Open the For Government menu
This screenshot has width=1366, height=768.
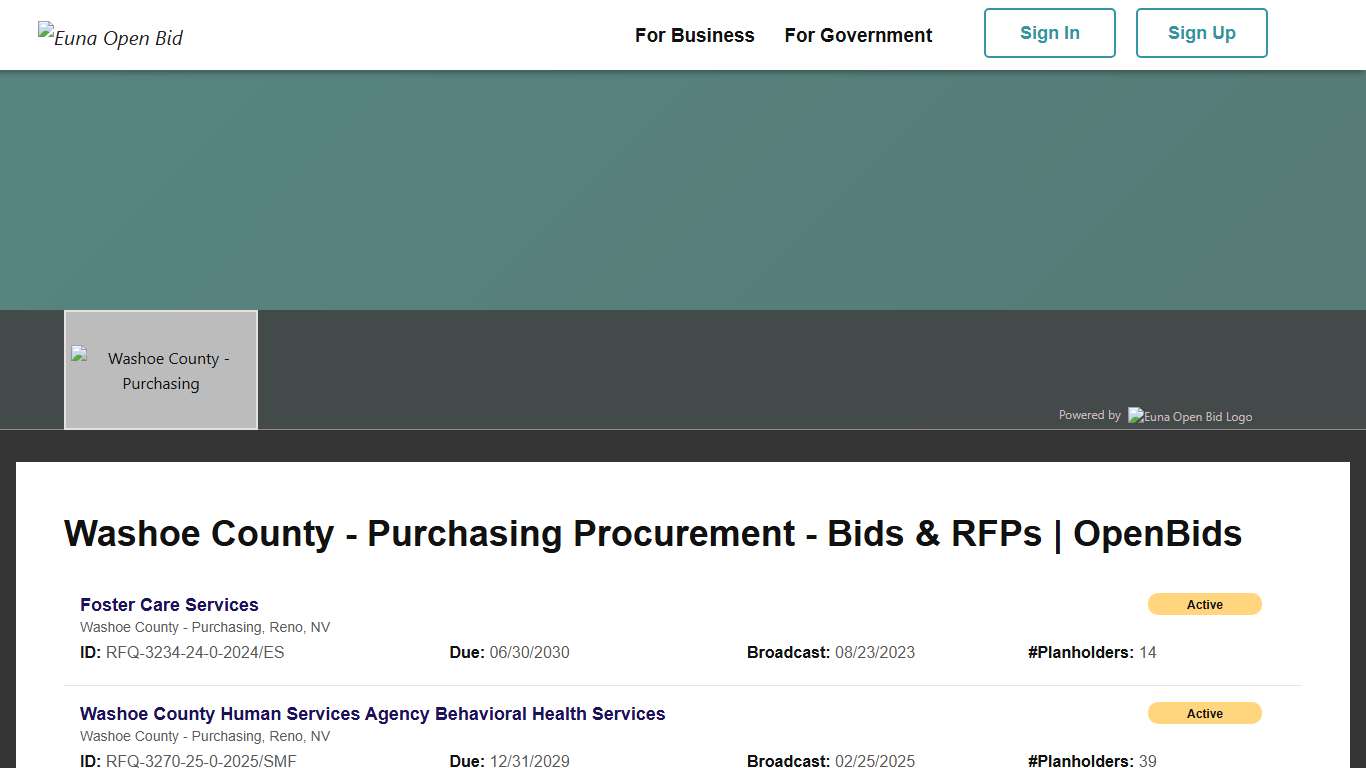(858, 35)
